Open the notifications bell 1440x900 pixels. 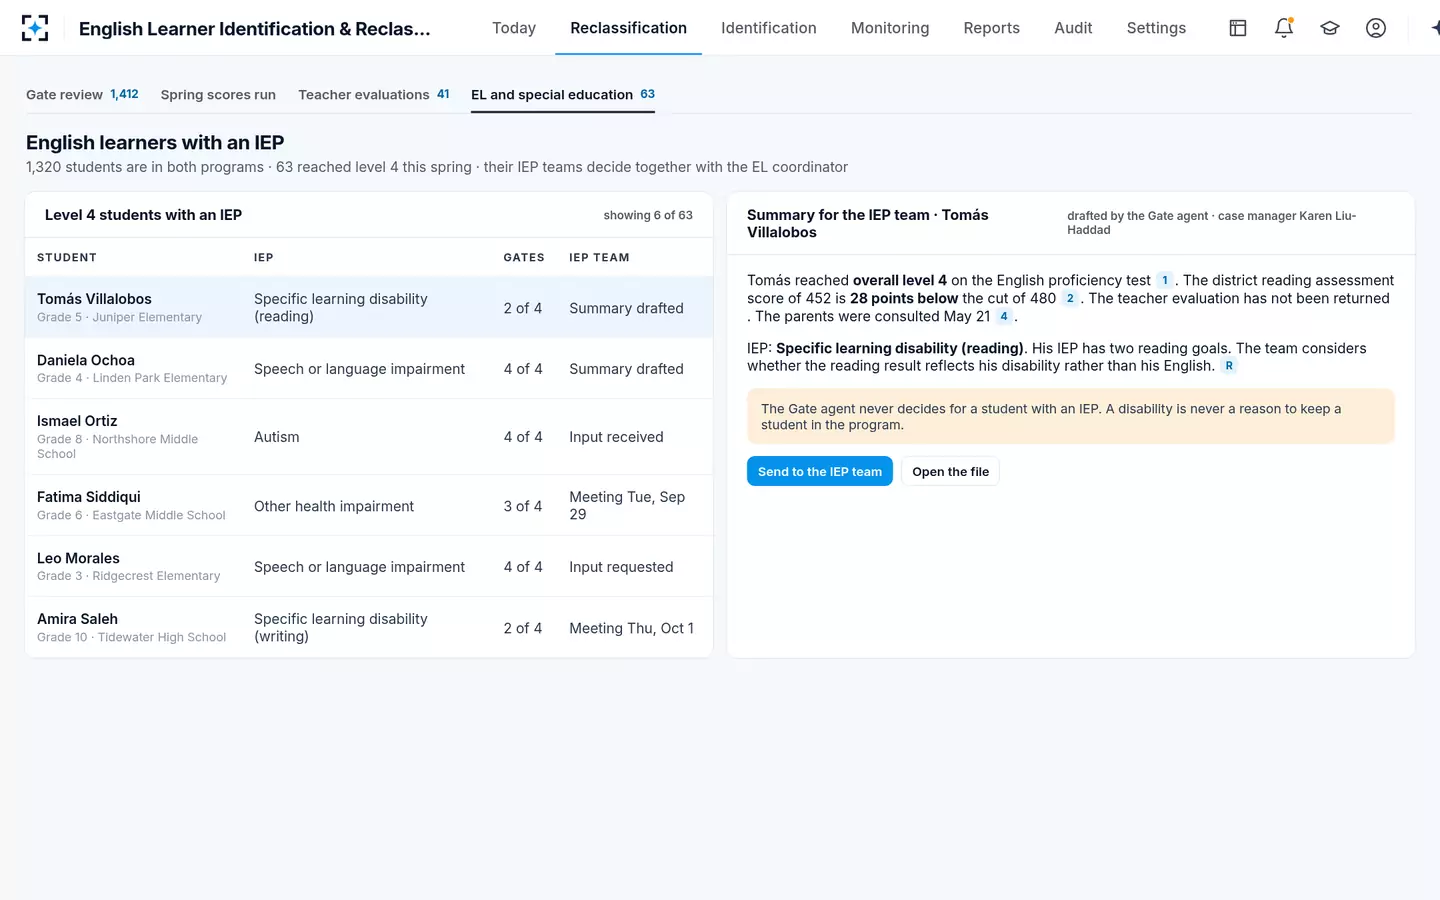(x=1284, y=28)
